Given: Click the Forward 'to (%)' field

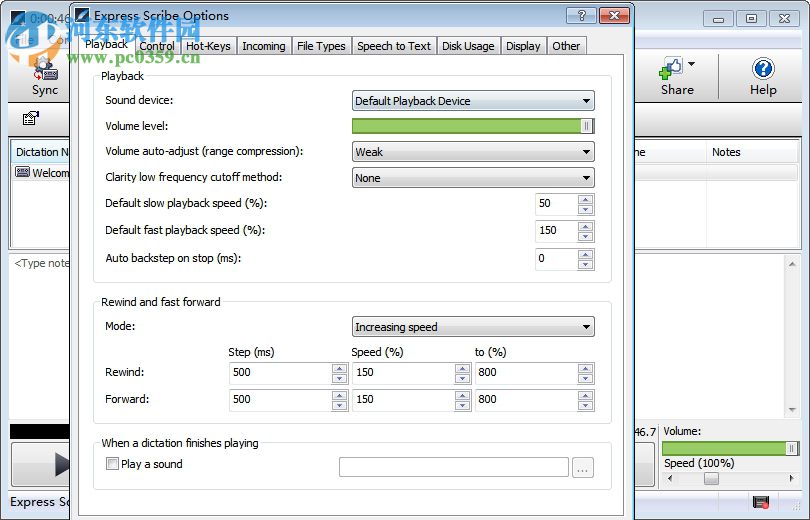Looking at the screenshot, I should tap(526, 400).
